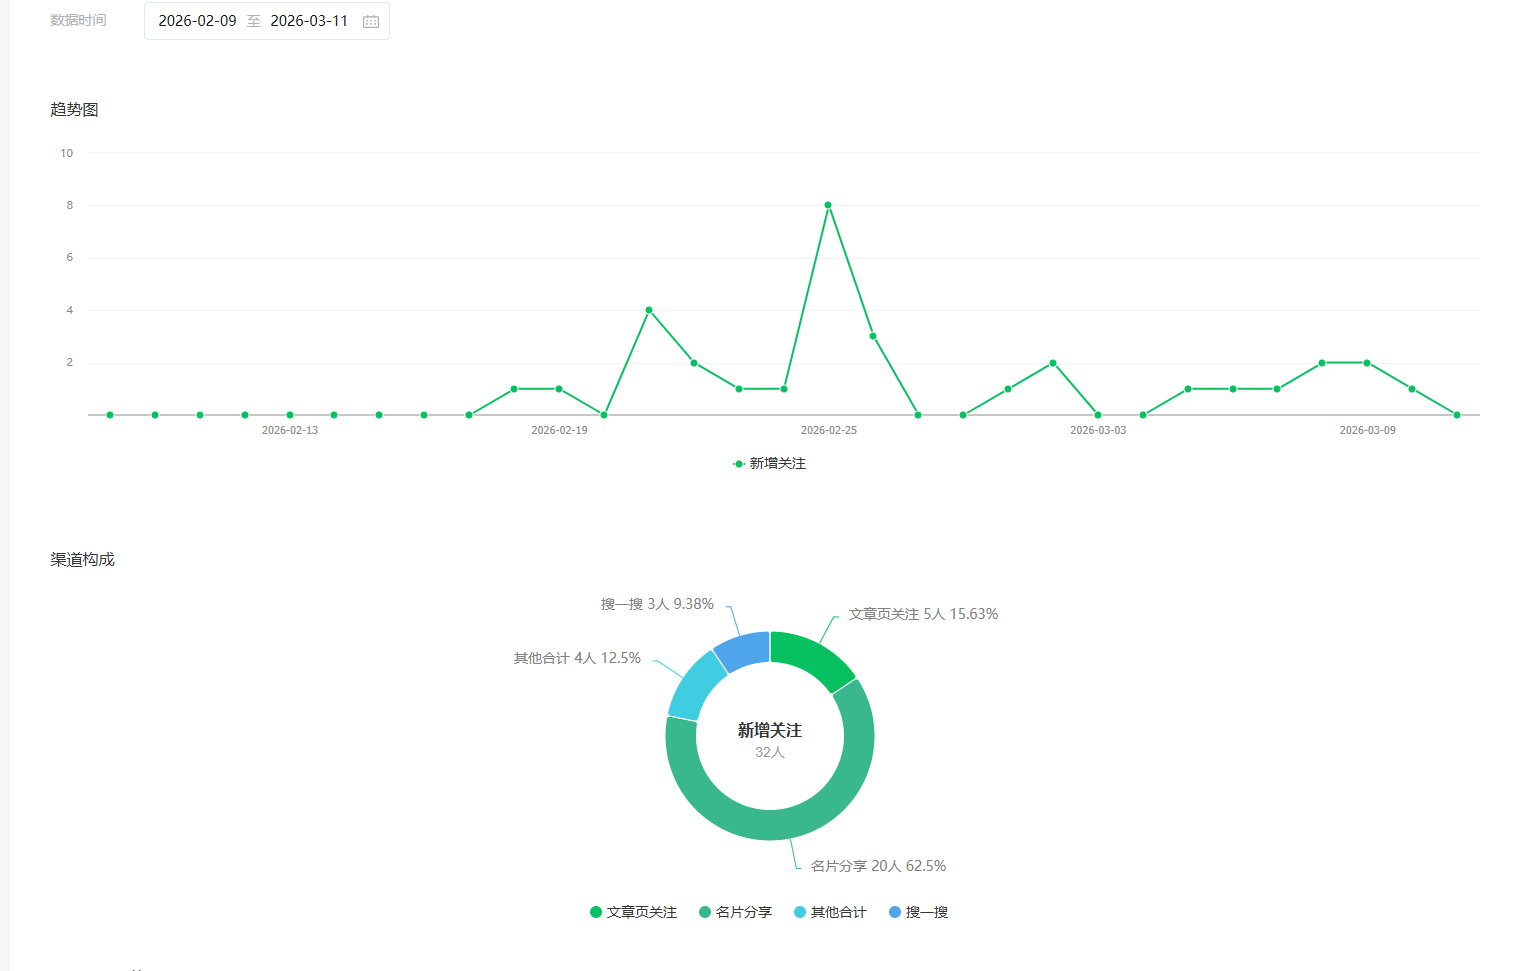Click the 32人 total in donut center

coord(770,752)
